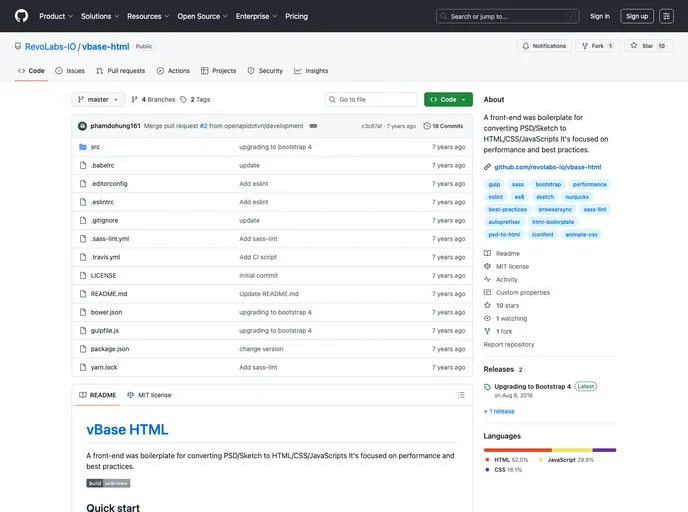Select the README tab in file viewer
This screenshot has width=688, height=512.
(x=97, y=395)
